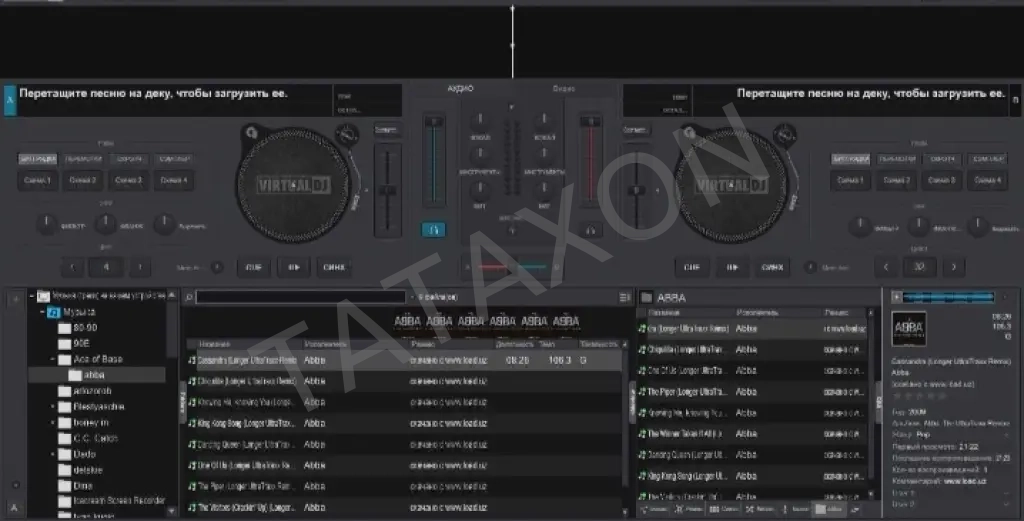Click СИНХ sync button on left deck
The width and height of the screenshot is (1024, 521).
click(x=334, y=267)
